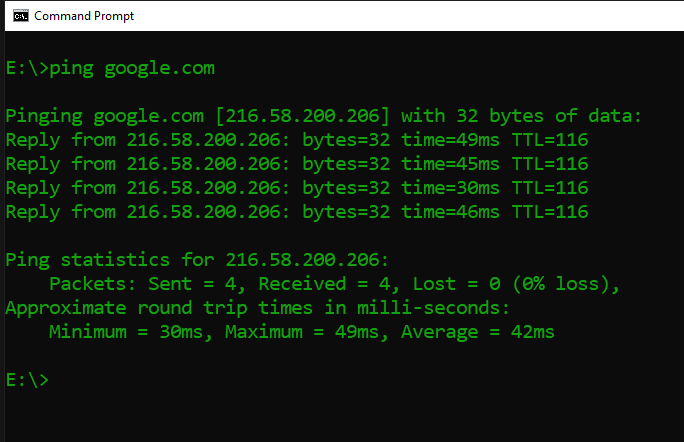This screenshot has width=684, height=442.
Task: Click 'Approximate round trip times in milli-seconds:' line
Action: point(257,308)
